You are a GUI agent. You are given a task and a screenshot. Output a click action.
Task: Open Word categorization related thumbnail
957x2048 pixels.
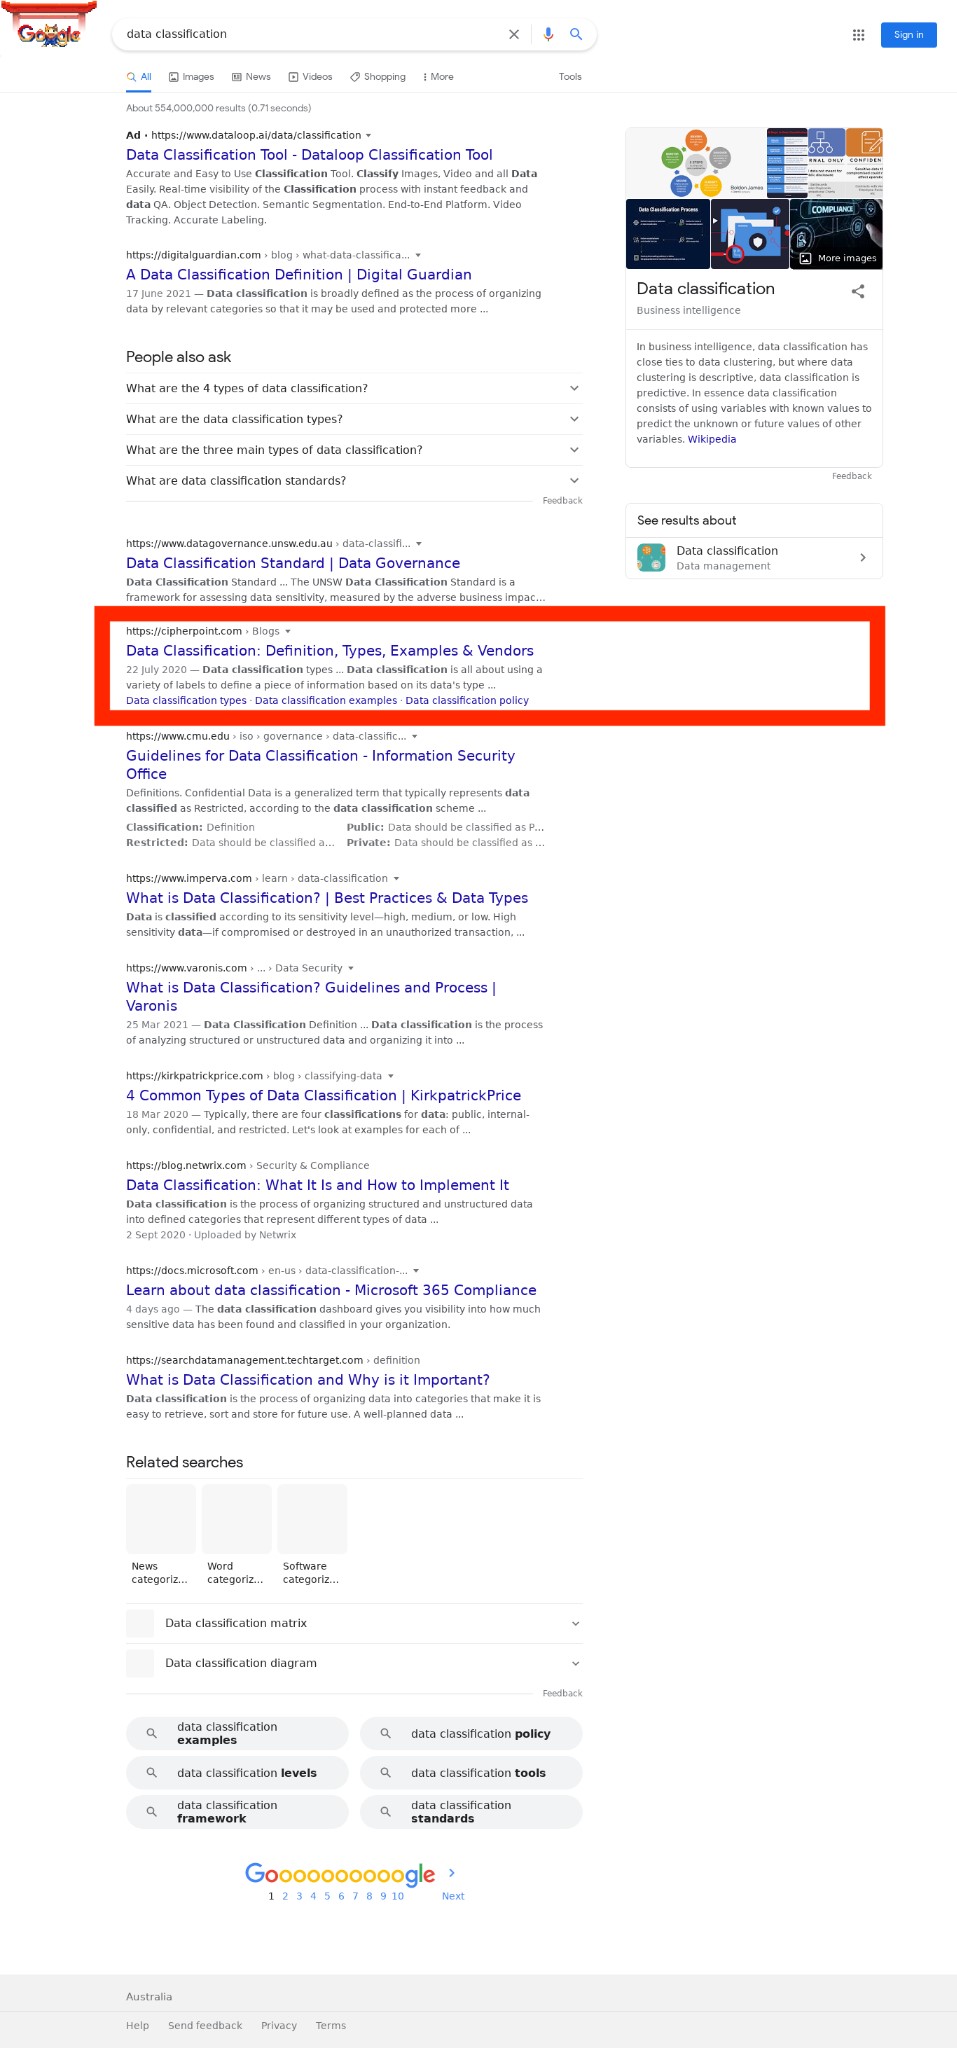point(237,1535)
